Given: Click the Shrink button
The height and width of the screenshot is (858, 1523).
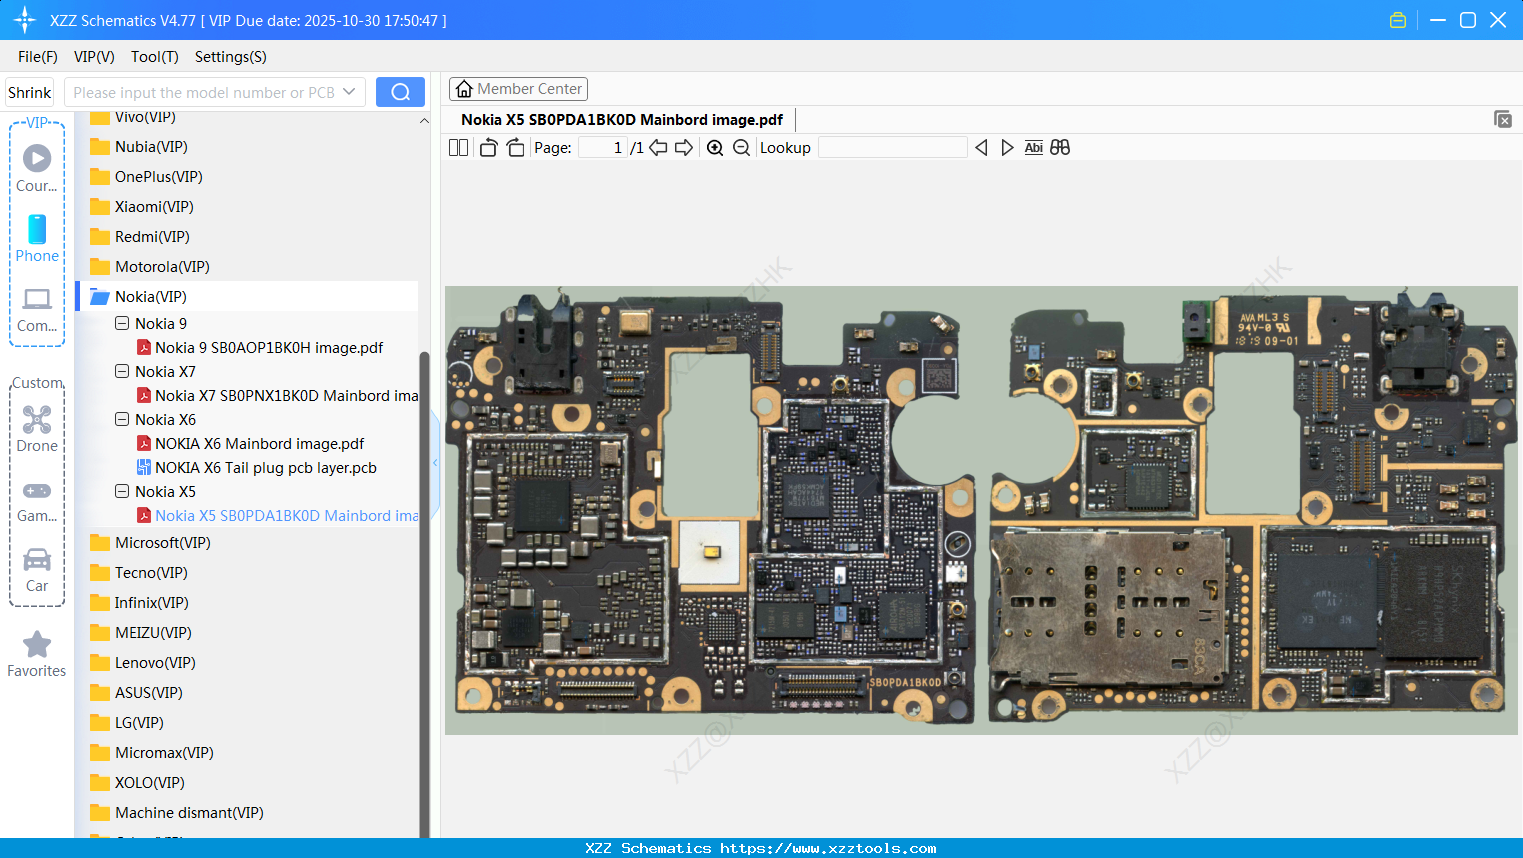Looking at the screenshot, I should pyautogui.click(x=30, y=93).
